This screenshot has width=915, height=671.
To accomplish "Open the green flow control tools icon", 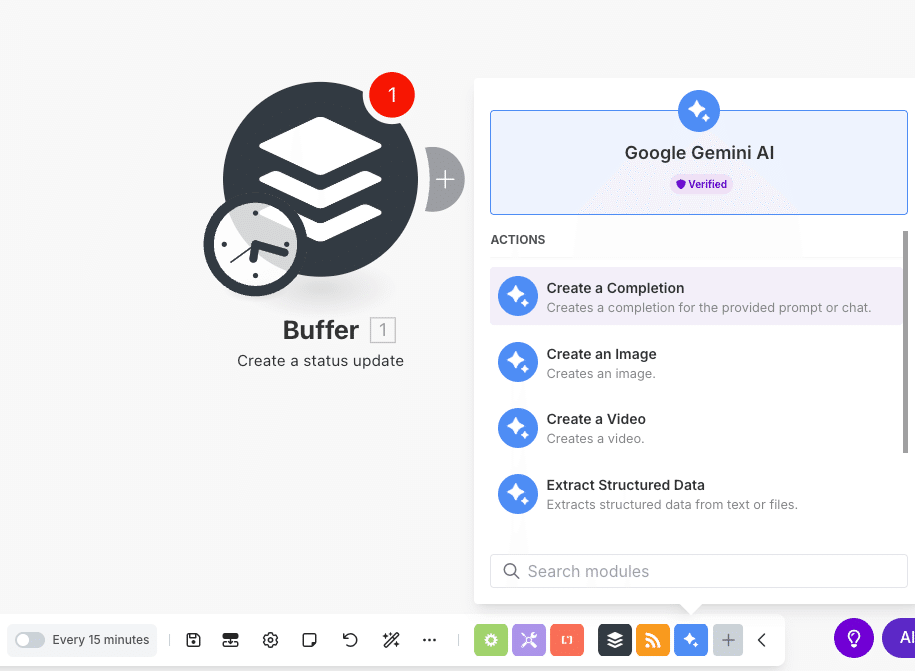I will [x=491, y=640].
